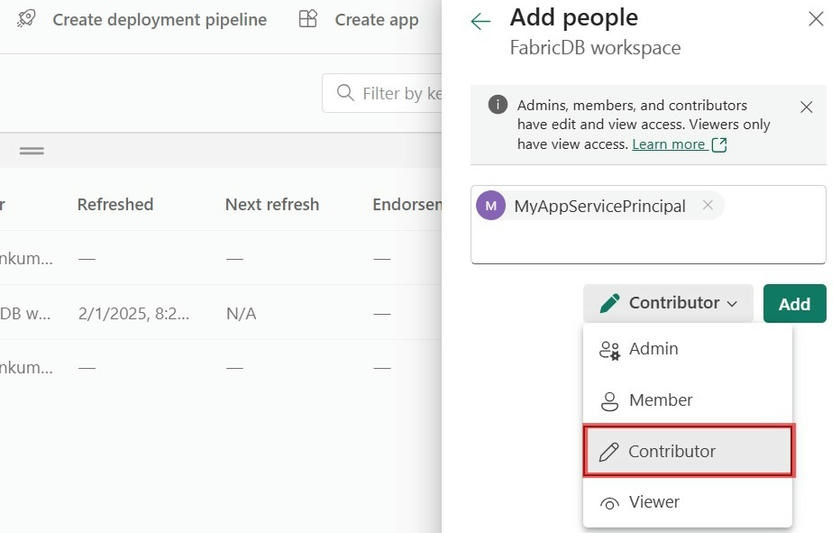Open the Learn more link
The height and width of the screenshot is (533, 833).
click(x=668, y=144)
